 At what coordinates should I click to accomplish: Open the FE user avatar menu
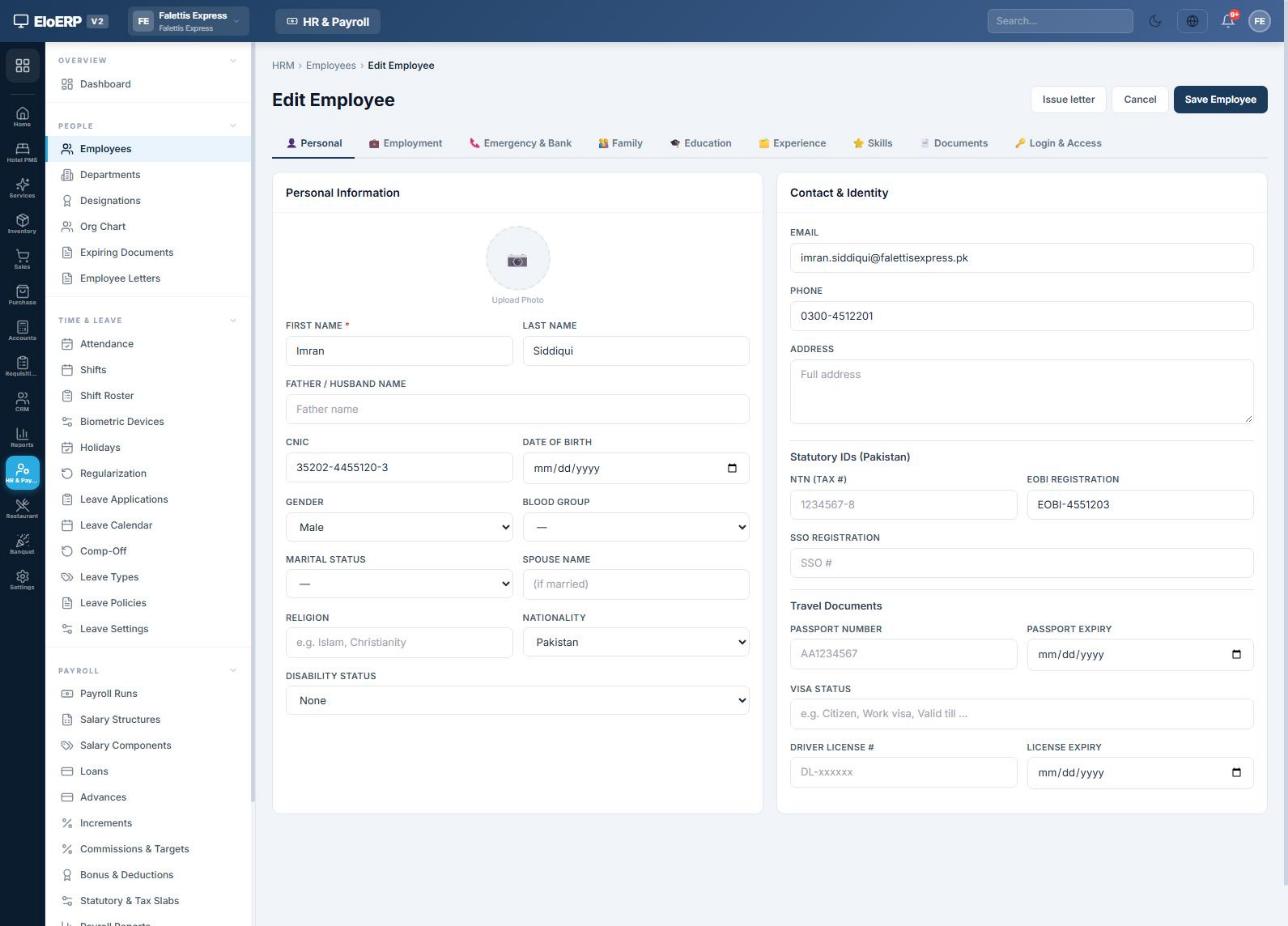[x=1259, y=21]
